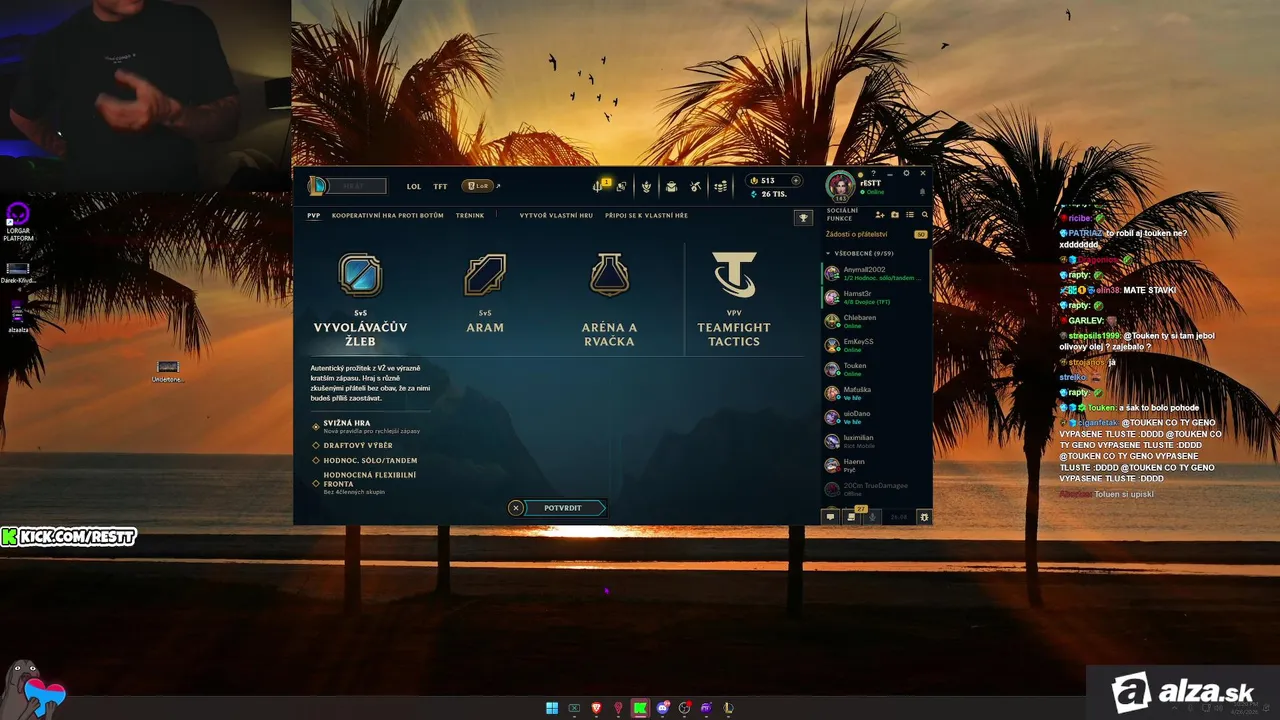Click the Potvrdit confirm button
This screenshot has width=1280, height=720.
(565, 508)
